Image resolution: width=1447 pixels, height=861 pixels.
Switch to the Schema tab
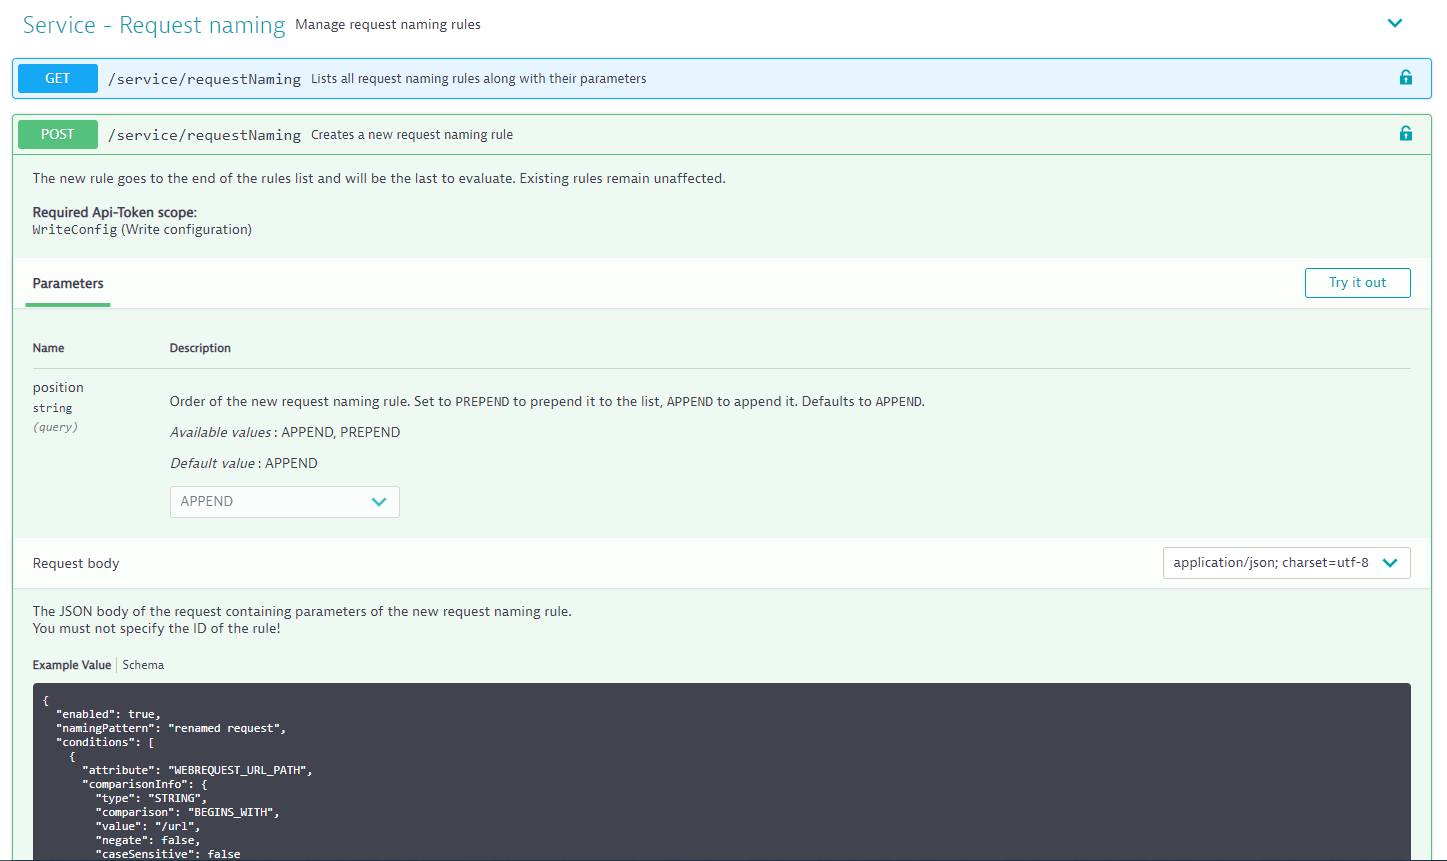coord(143,665)
